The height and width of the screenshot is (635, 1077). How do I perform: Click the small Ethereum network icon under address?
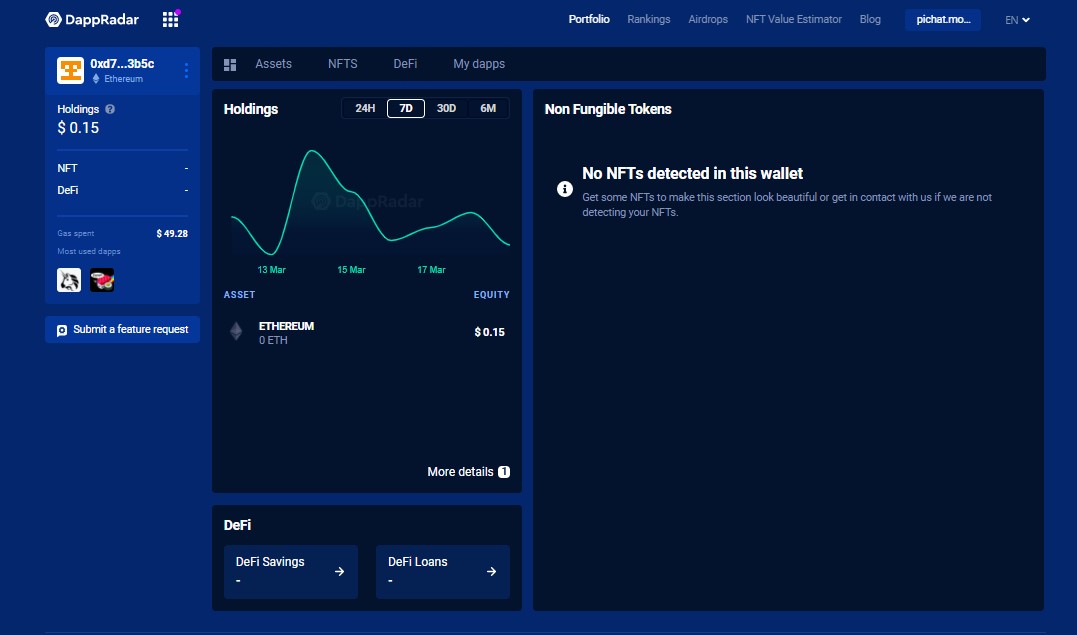coord(96,79)
